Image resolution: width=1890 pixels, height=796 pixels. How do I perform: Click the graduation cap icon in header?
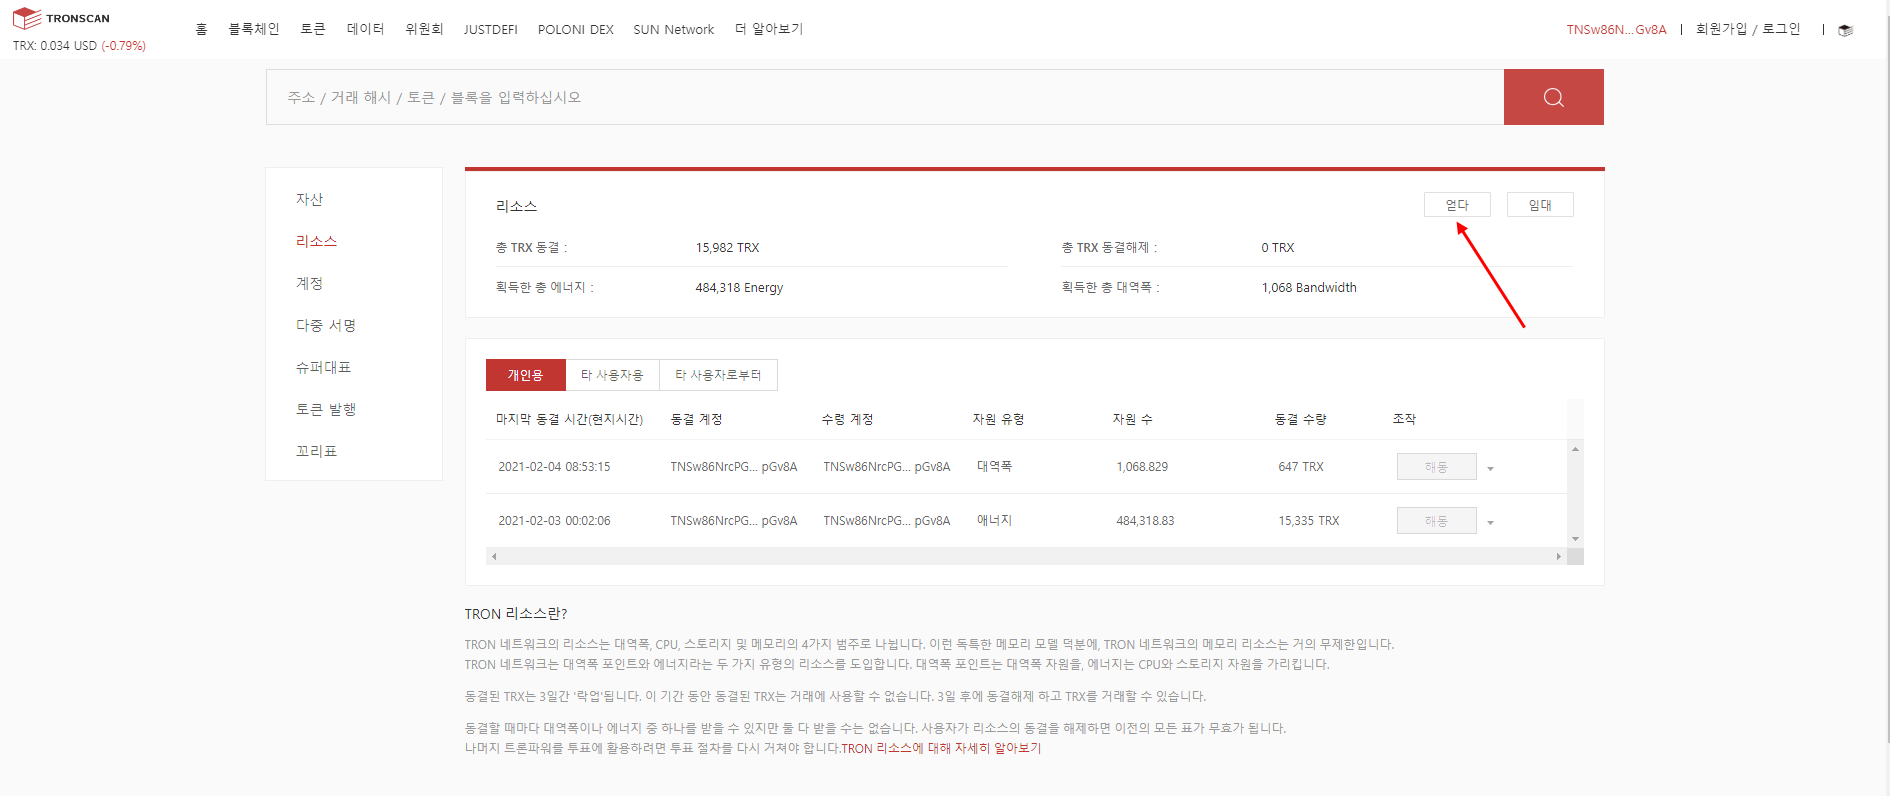[1846, 30]
